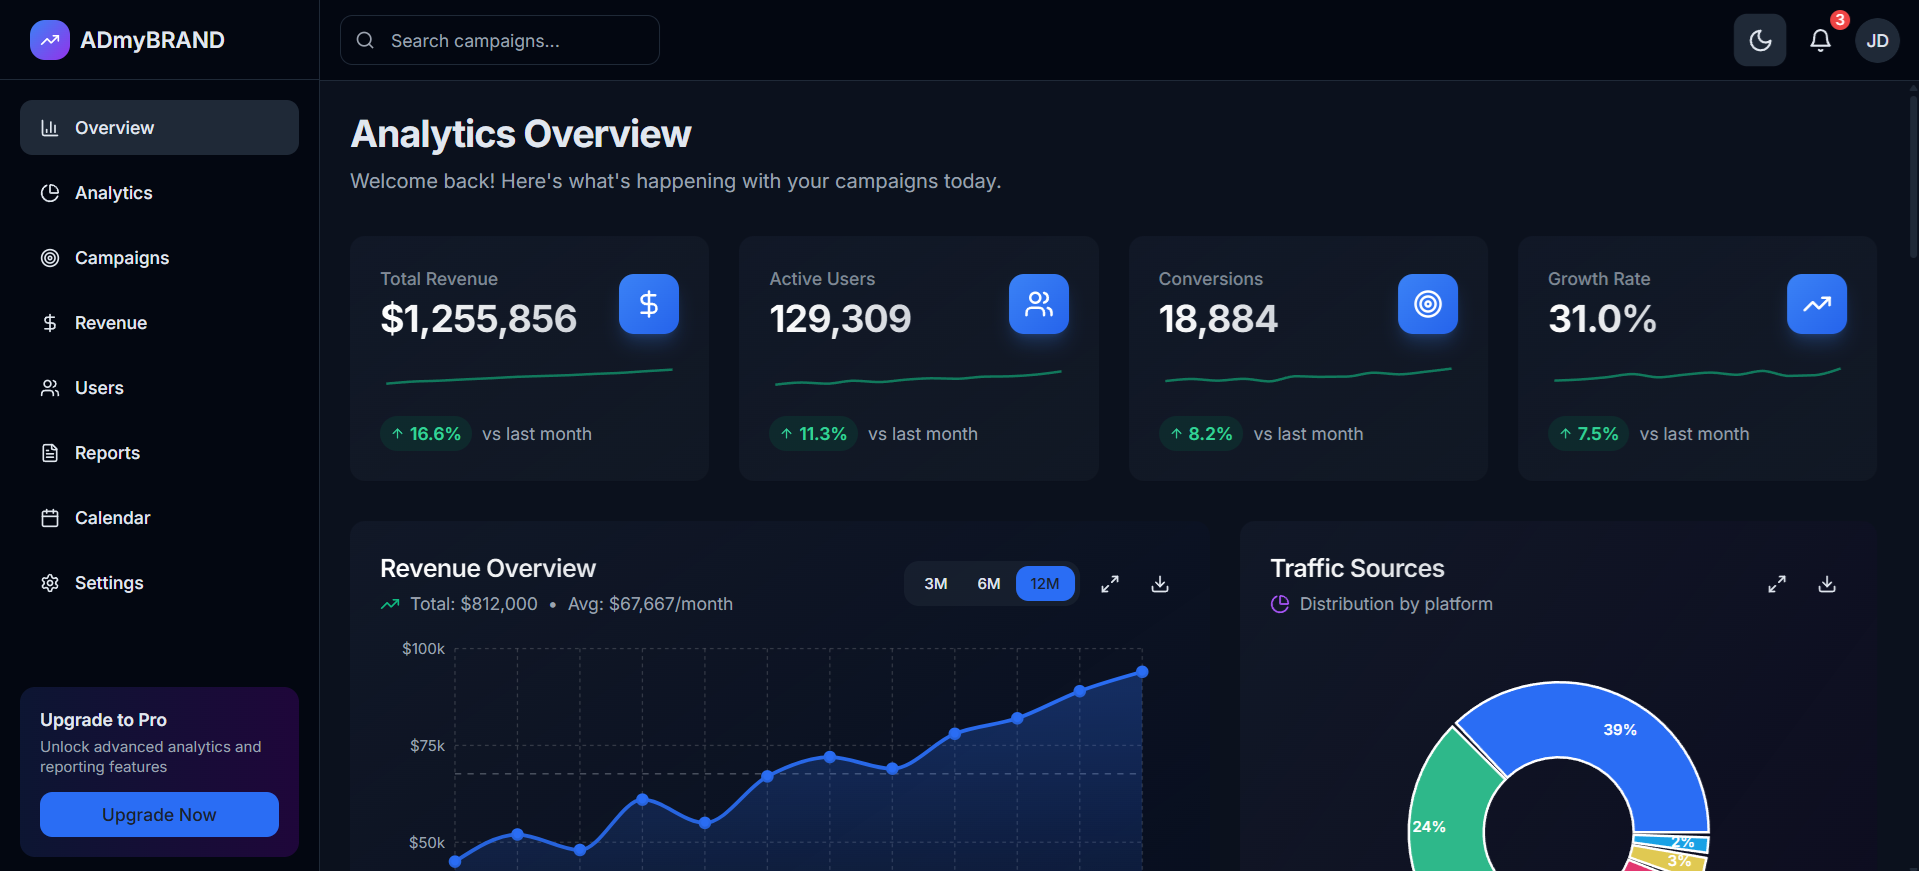Click the Active Users people icon
This screenshot has height=871, width=1919.
[1039, 304]
